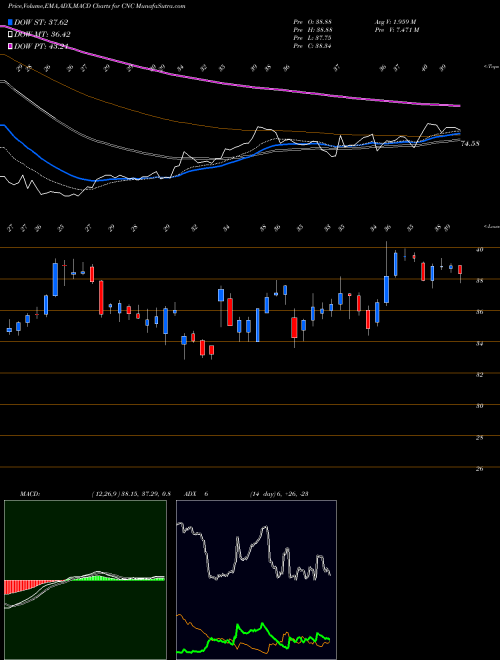
Task: Click the Pre O previous open value
Action: (313, 22)
